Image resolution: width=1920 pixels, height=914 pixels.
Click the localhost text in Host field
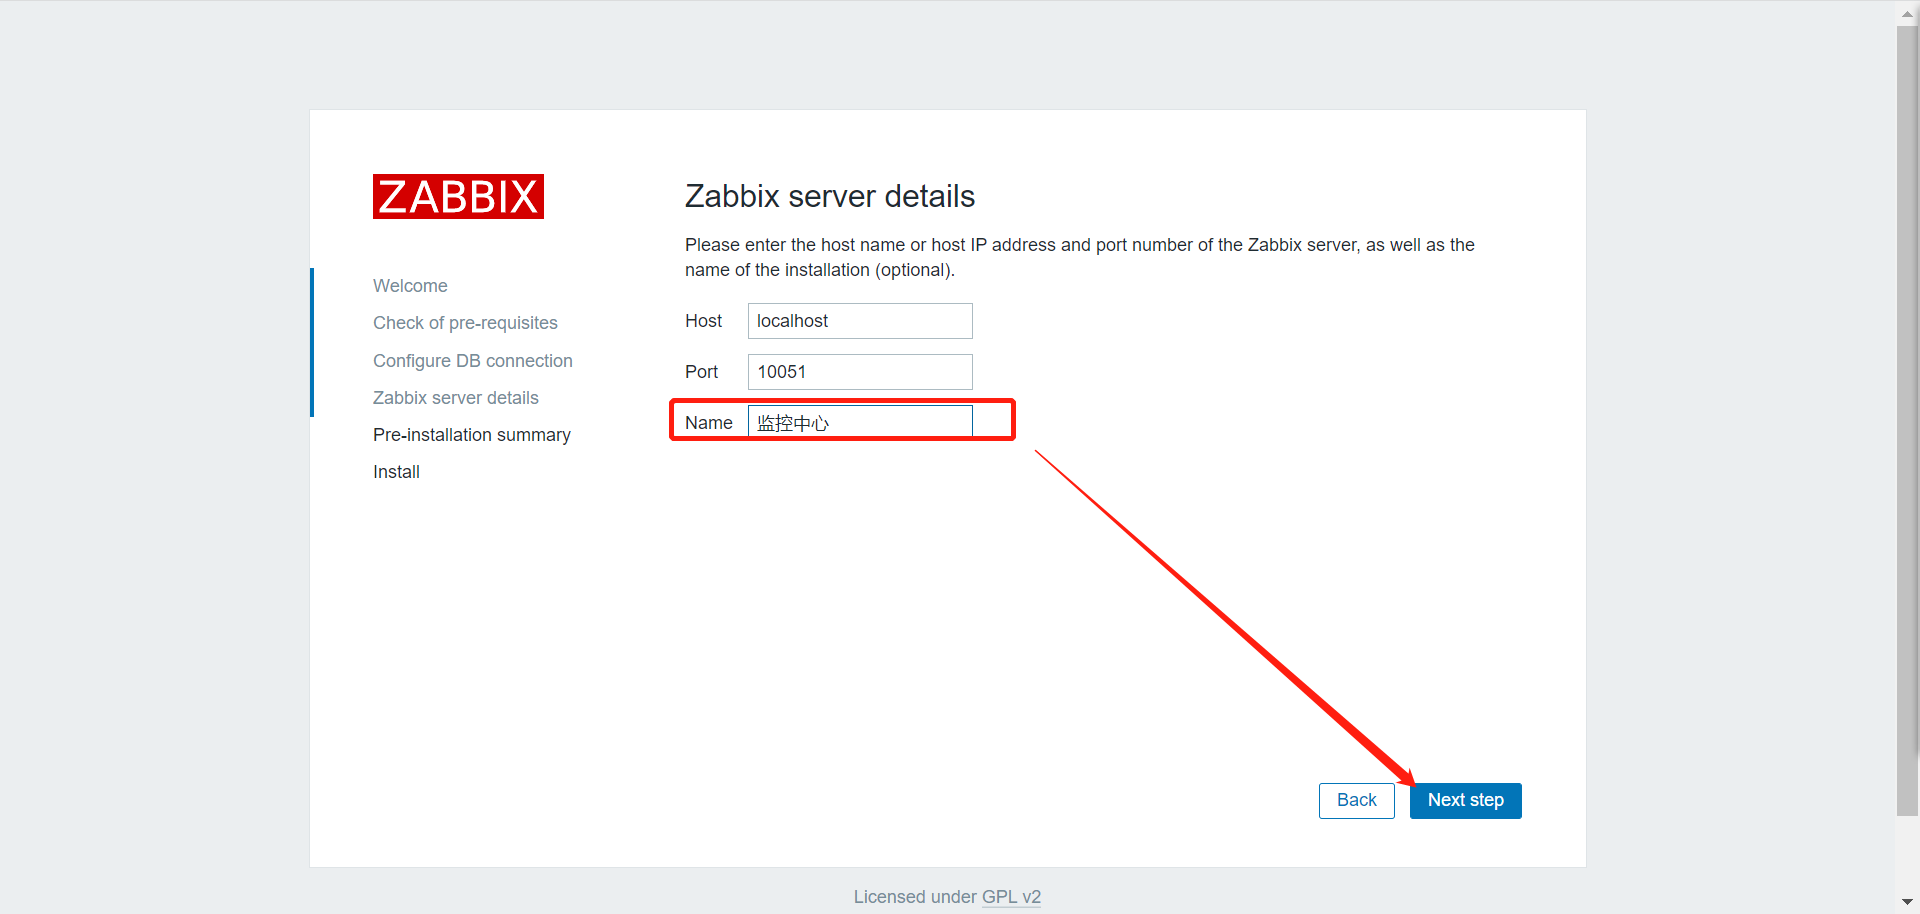[x=792, y=320]
